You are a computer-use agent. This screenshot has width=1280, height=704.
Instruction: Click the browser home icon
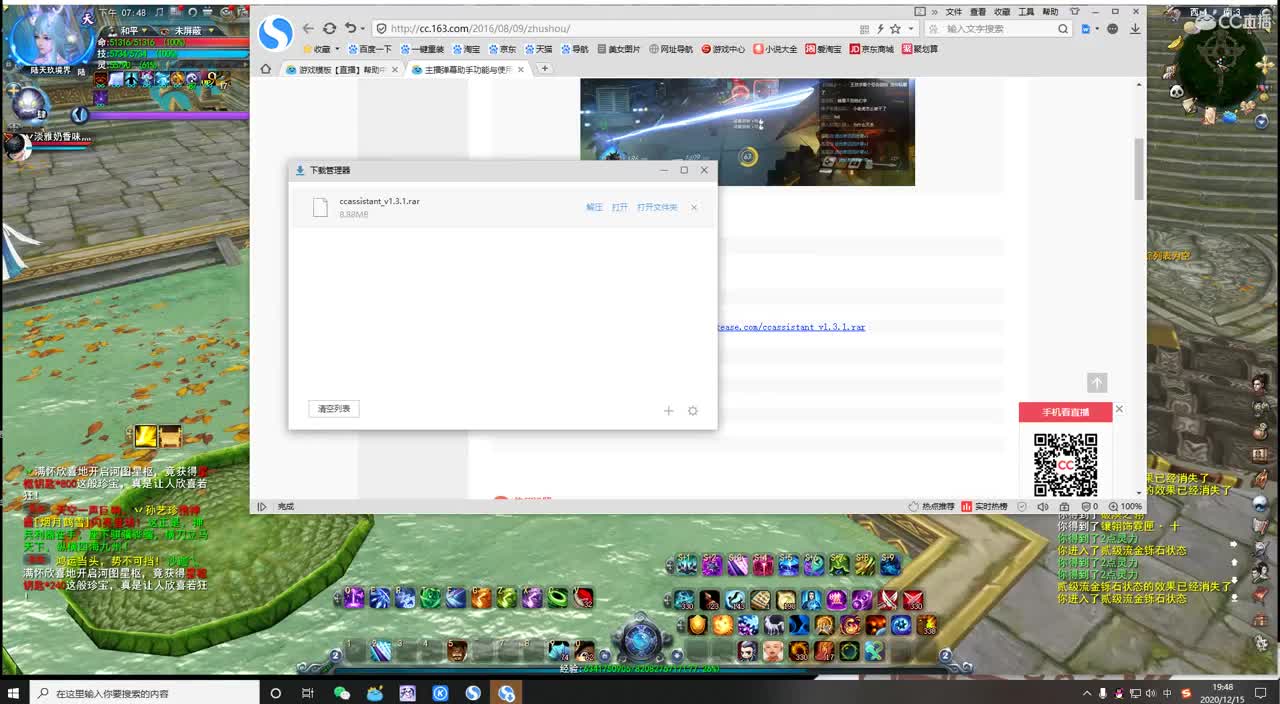point(265,69)
